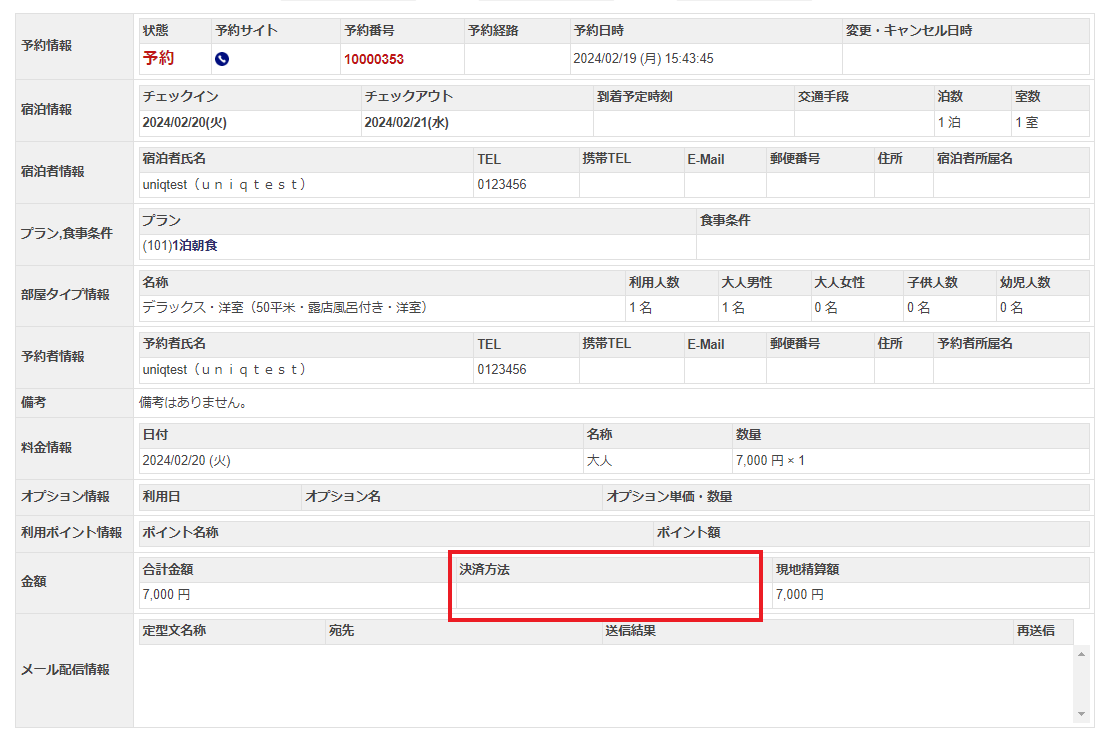Open reservation number 10000353
1108x743 pixels.
374,59
